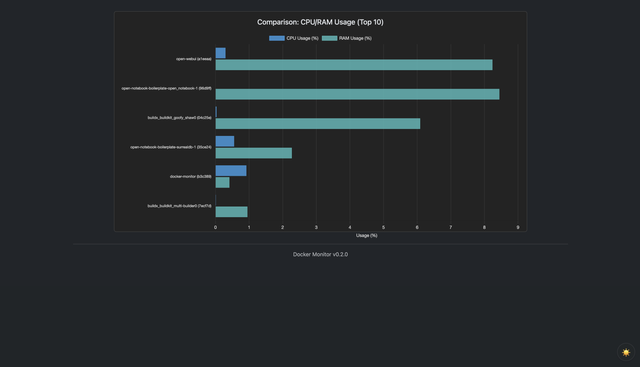Viewport: 640px width, 367px height.
Task: Click the x-axis tick label 7
Action: 451,227
